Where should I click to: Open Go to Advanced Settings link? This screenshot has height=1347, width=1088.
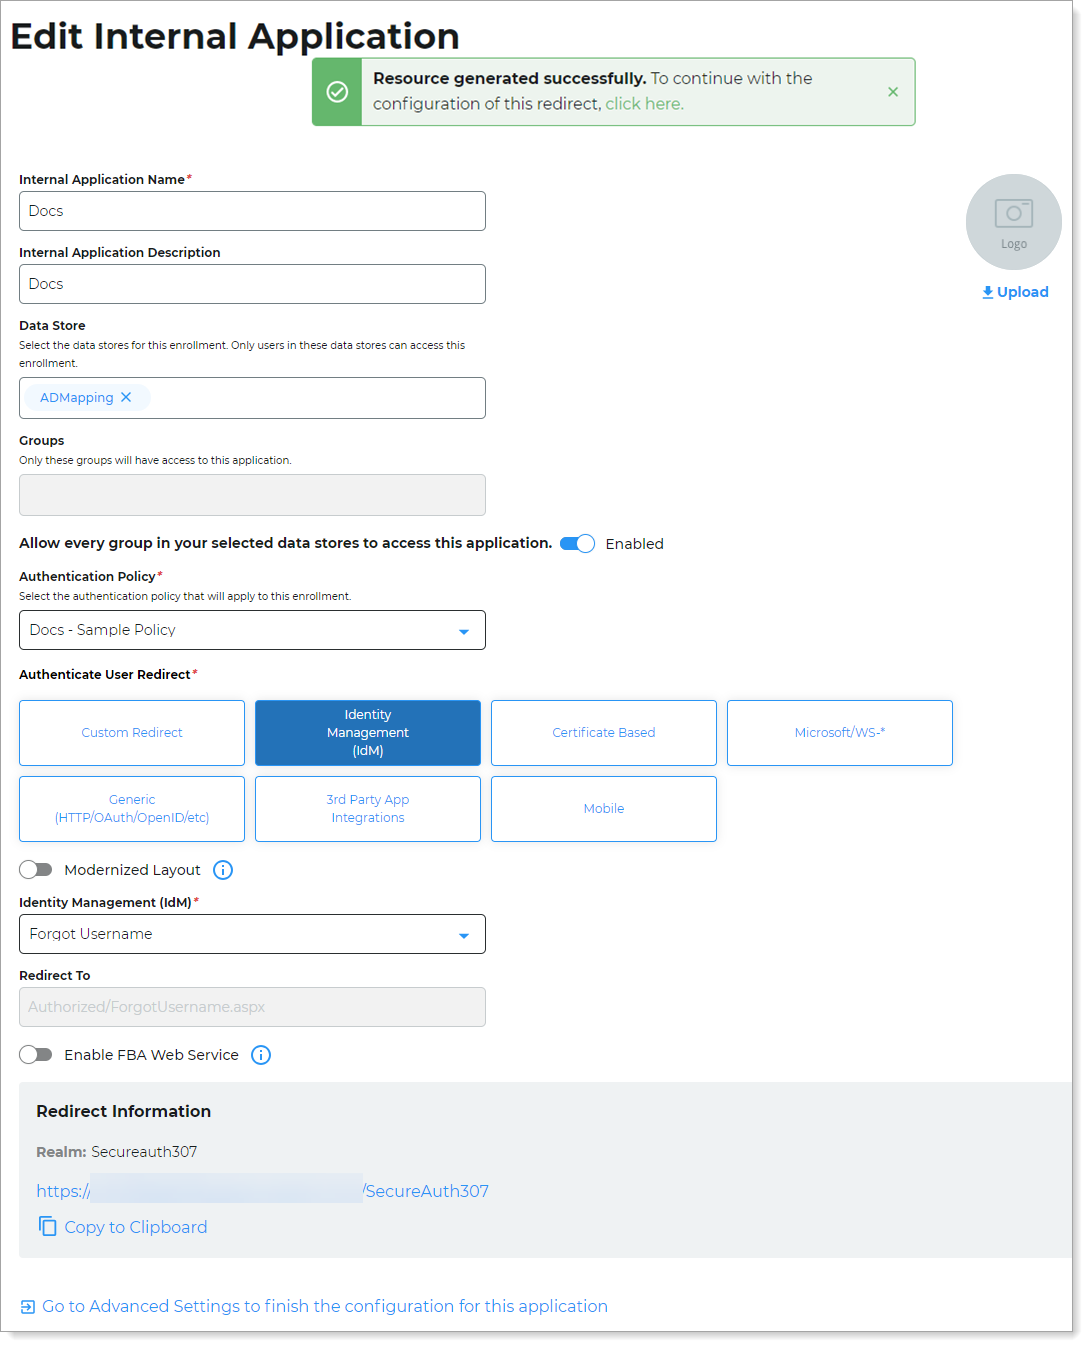click(x=324, y=1306)
